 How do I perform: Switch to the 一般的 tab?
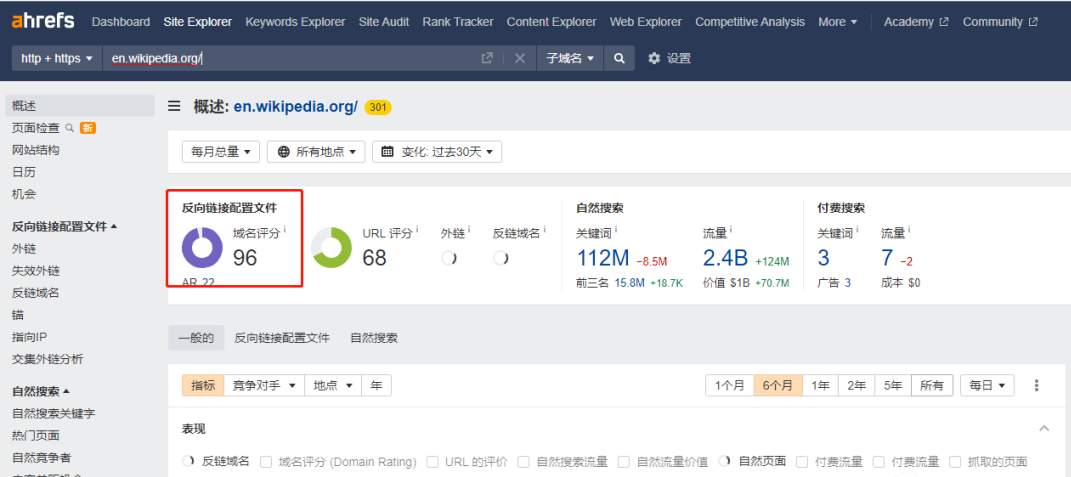pos(196,338)
